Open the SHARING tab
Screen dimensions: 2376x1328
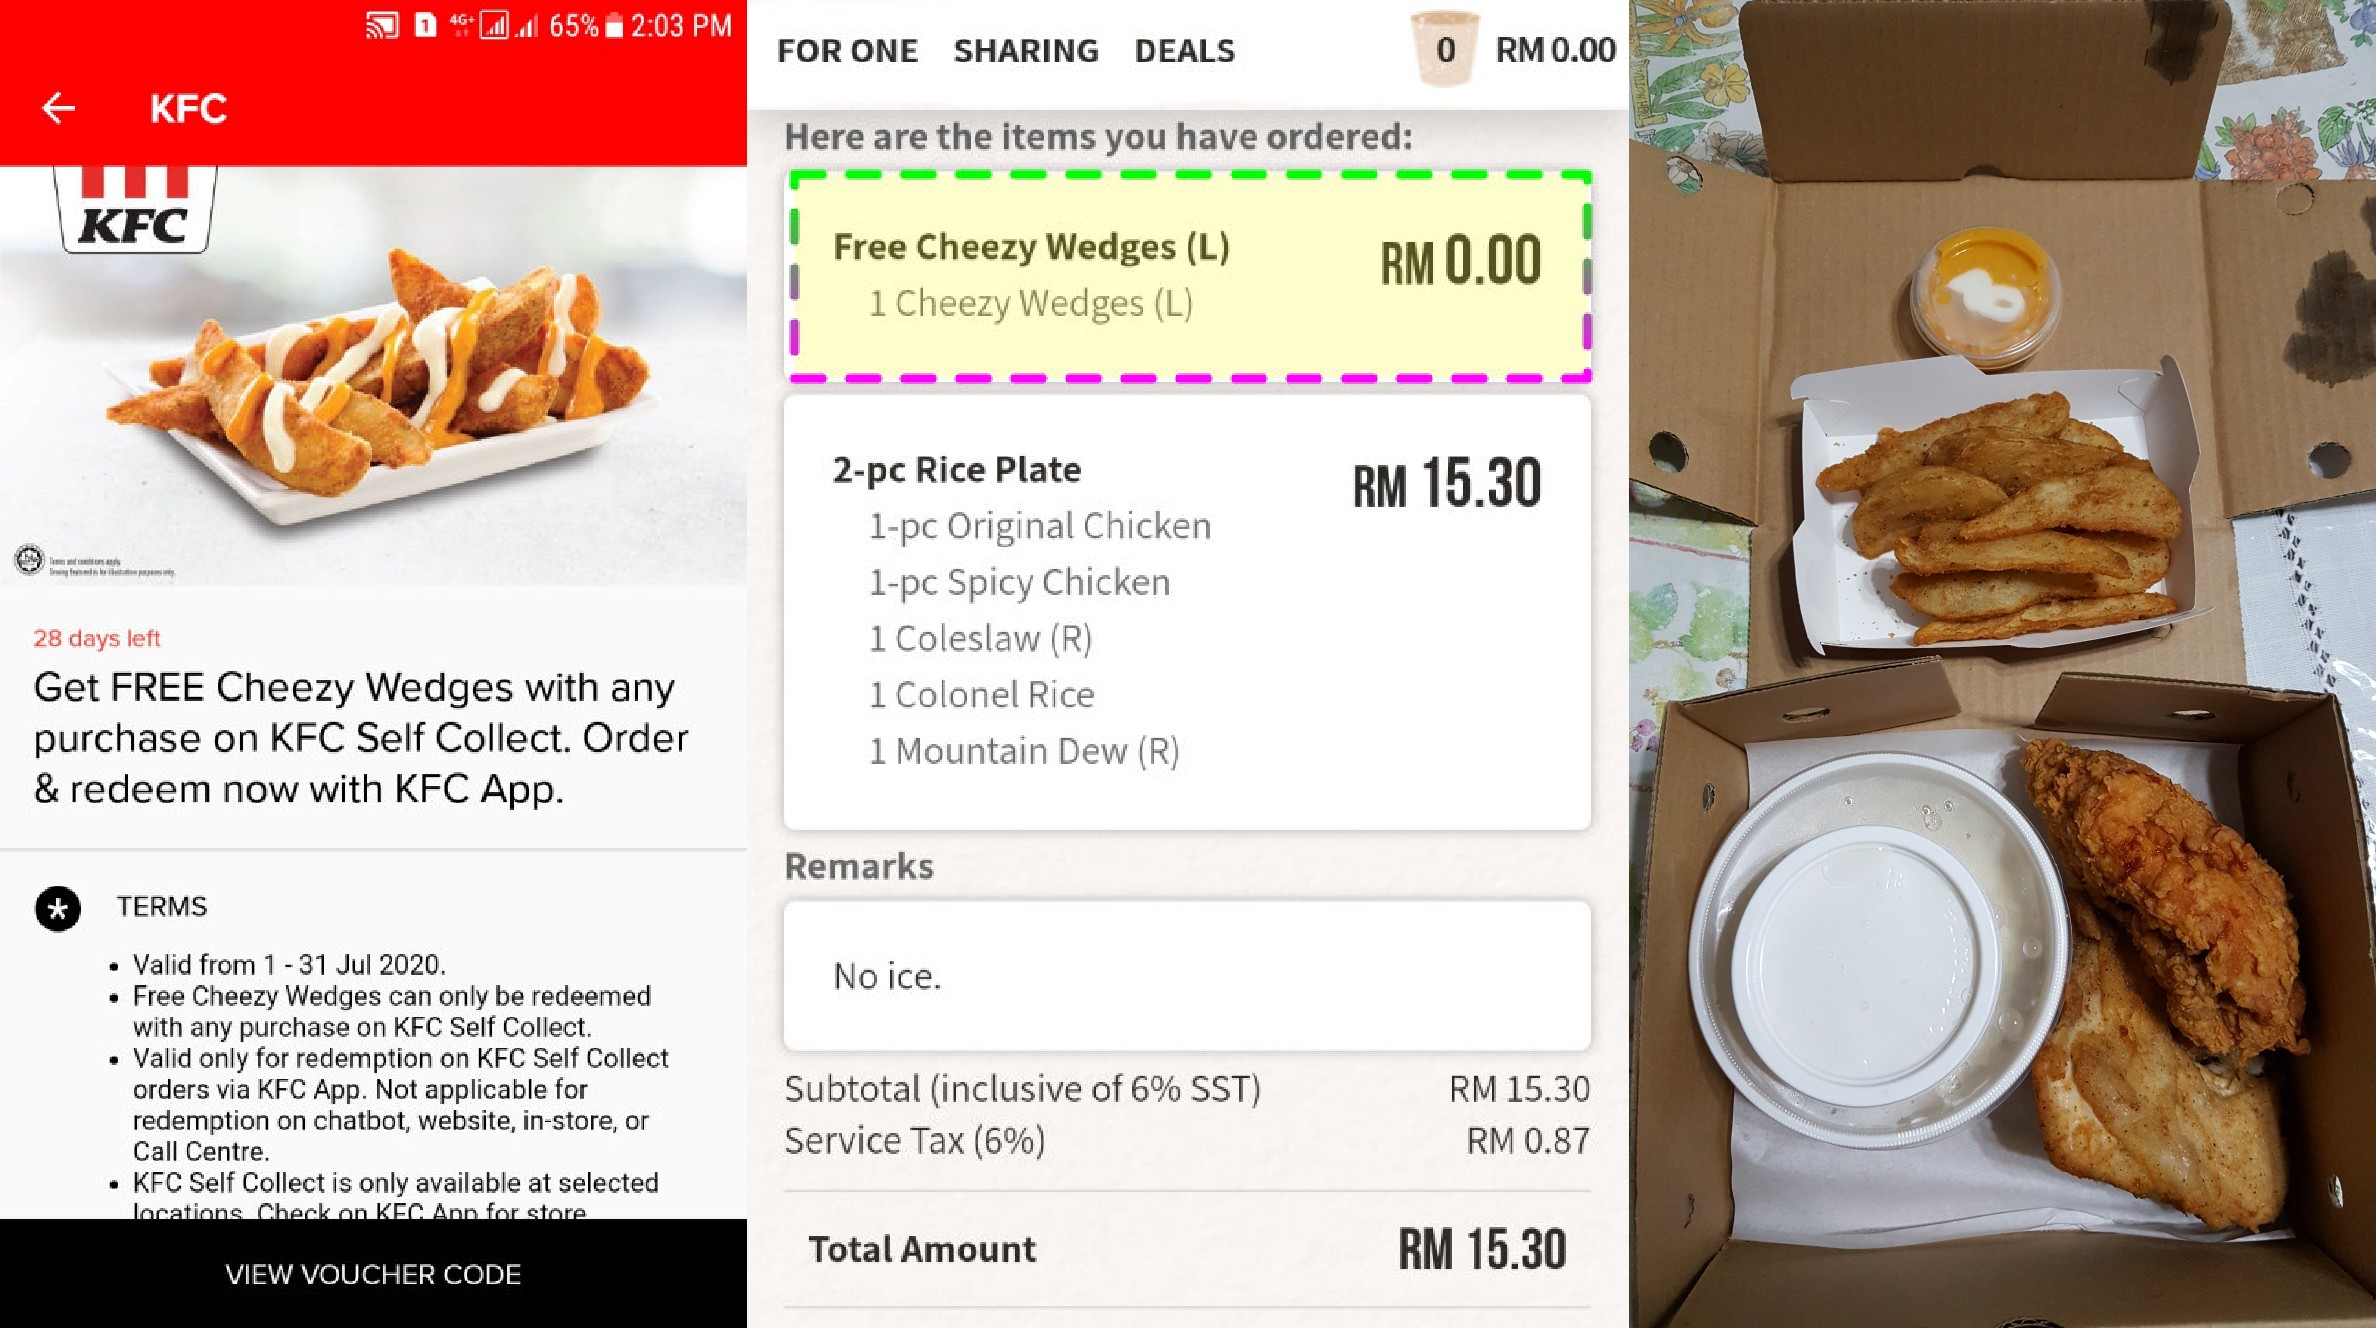[1026, 51]
